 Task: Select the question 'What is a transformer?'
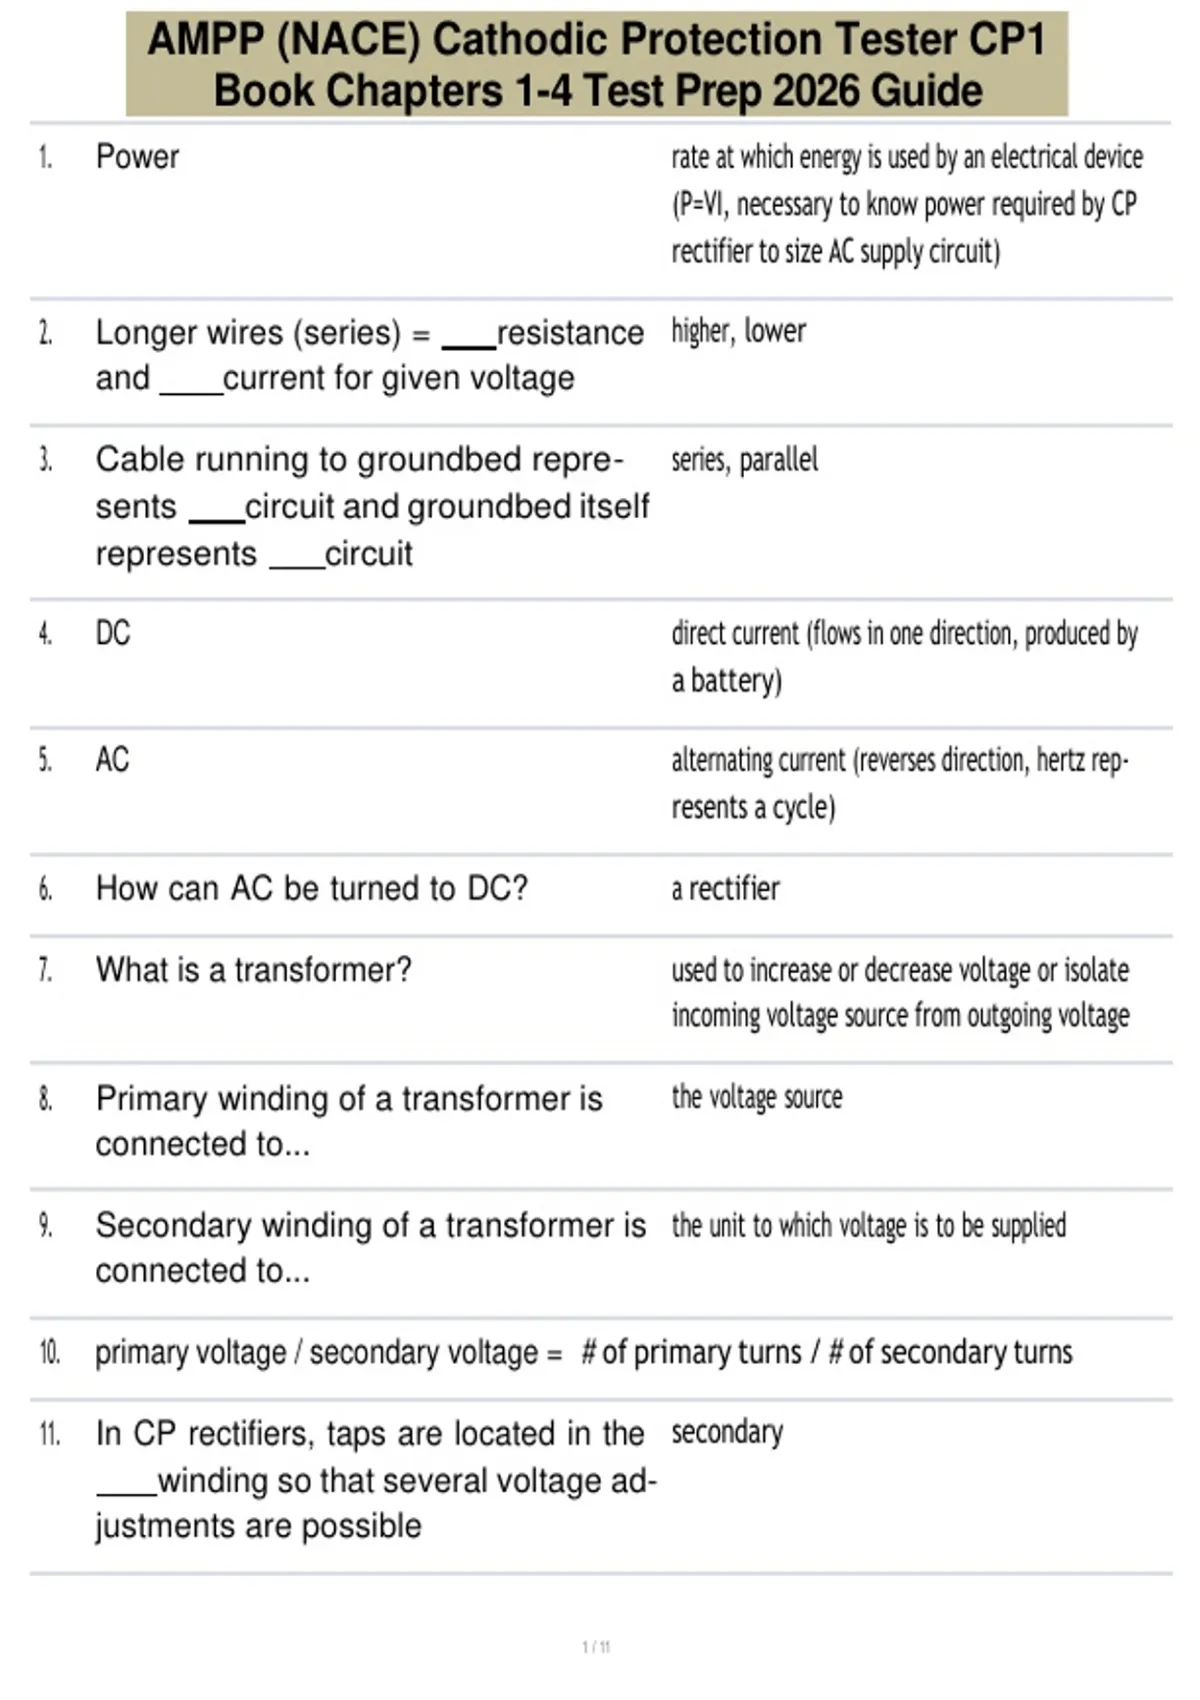tap(254, 970)
